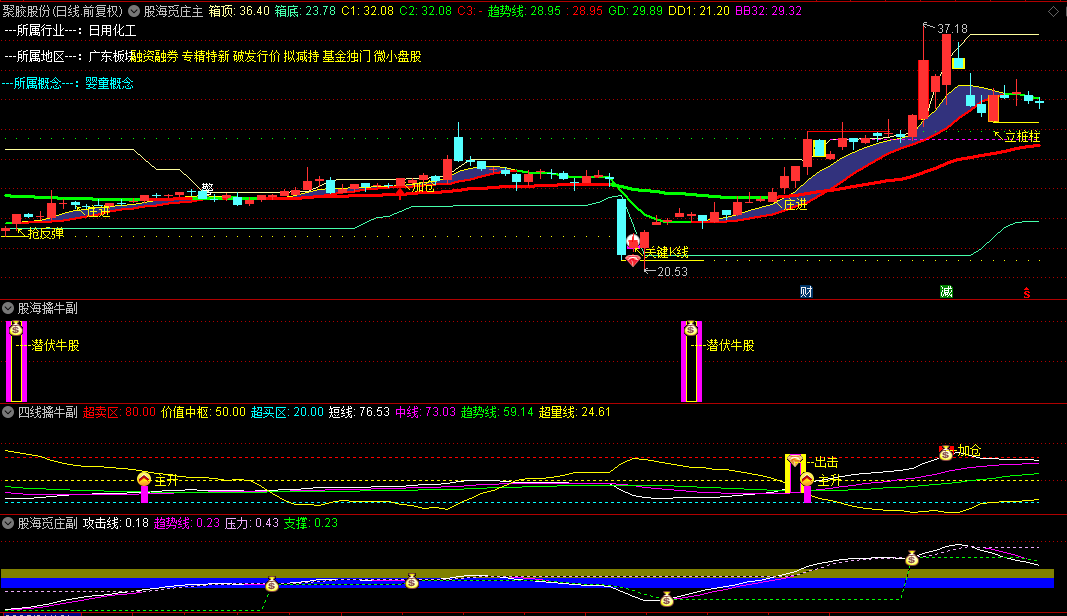
Task: Click the 立桩柱 annotation on the chart
Action: [1022, 136]
